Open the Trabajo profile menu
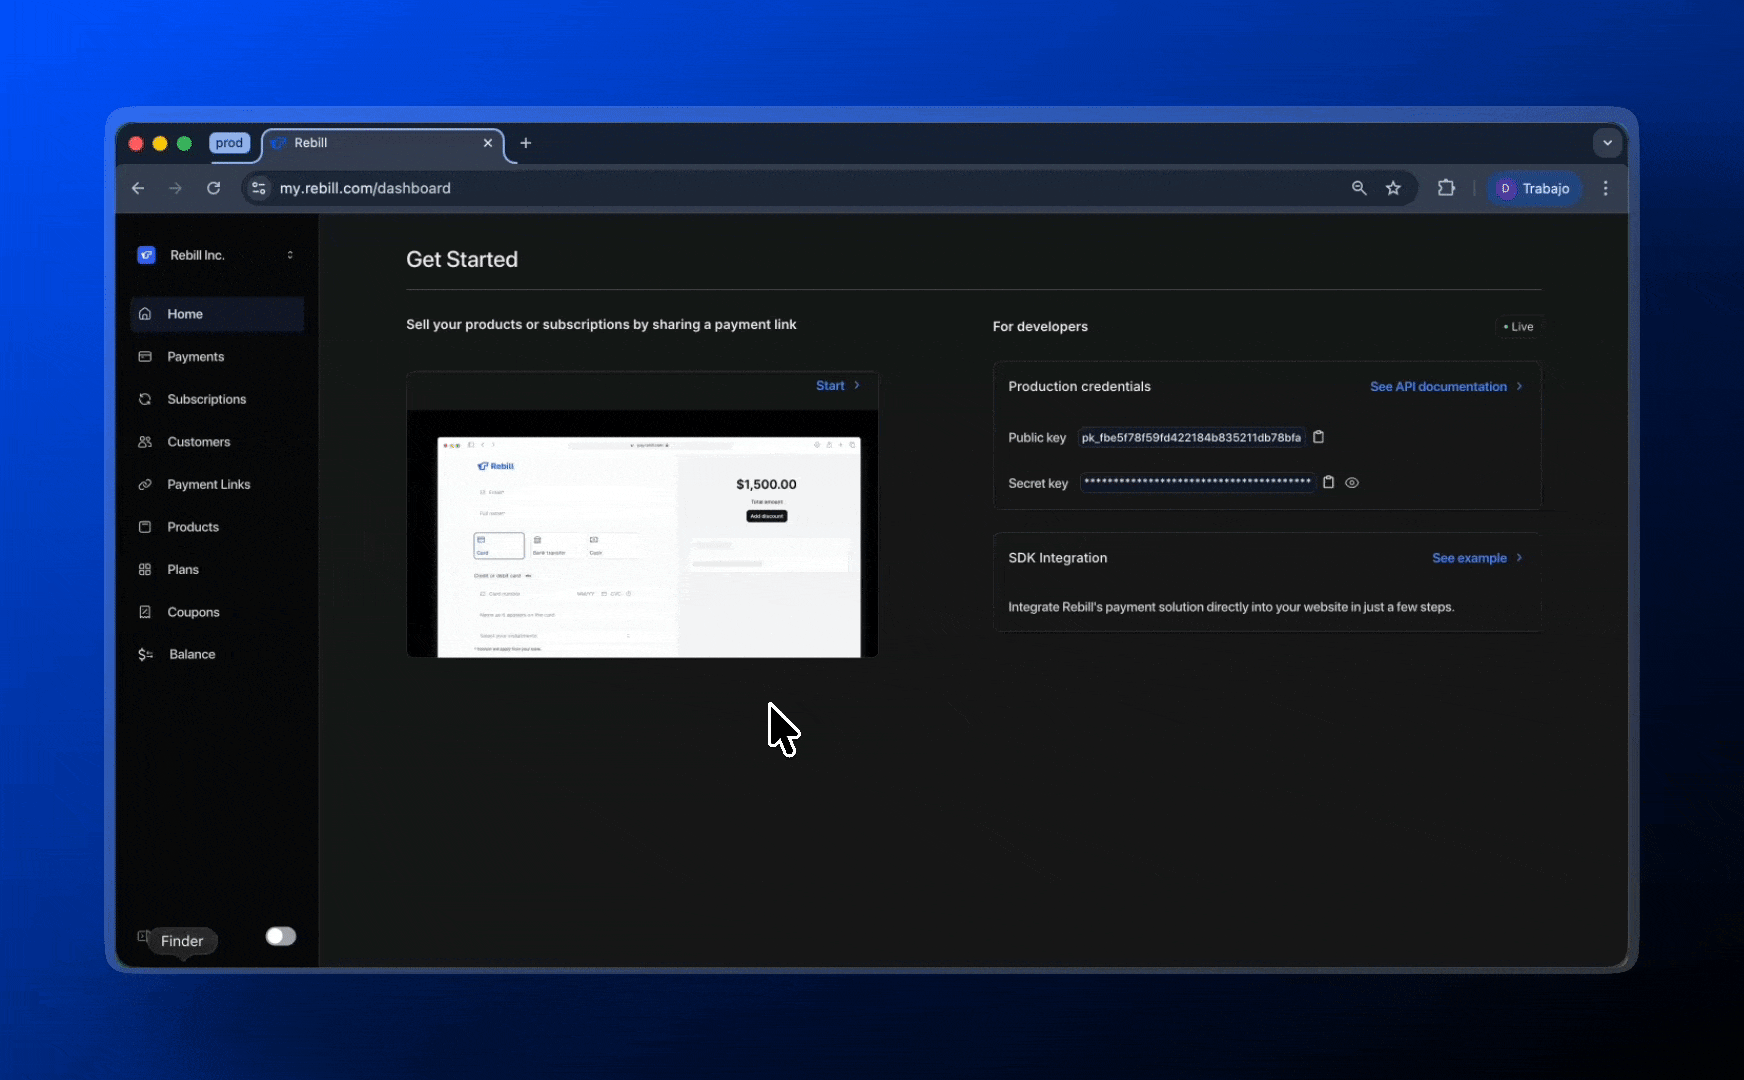The image size is (1744, 1080). coord(1534,188)
